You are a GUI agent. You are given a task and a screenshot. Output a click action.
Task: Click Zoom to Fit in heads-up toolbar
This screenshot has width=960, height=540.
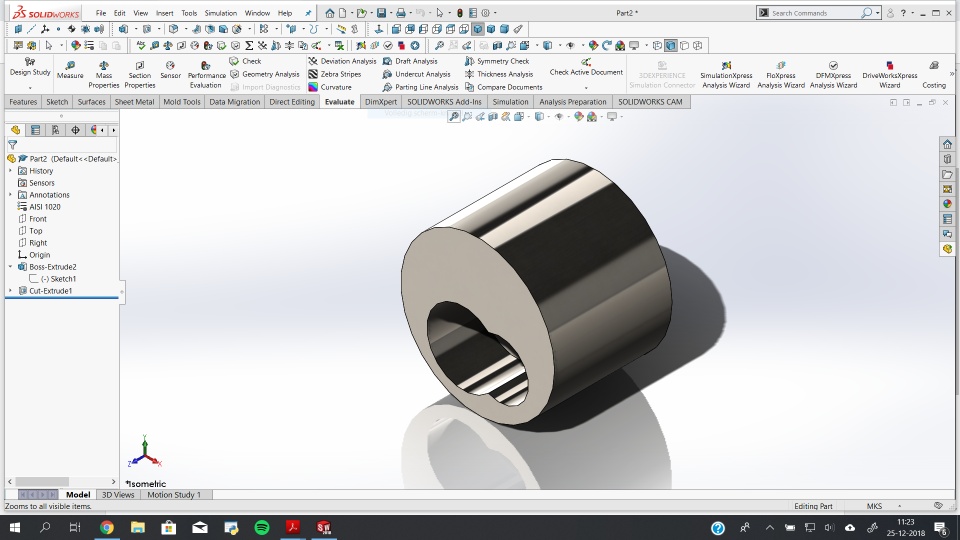point(454,116)
